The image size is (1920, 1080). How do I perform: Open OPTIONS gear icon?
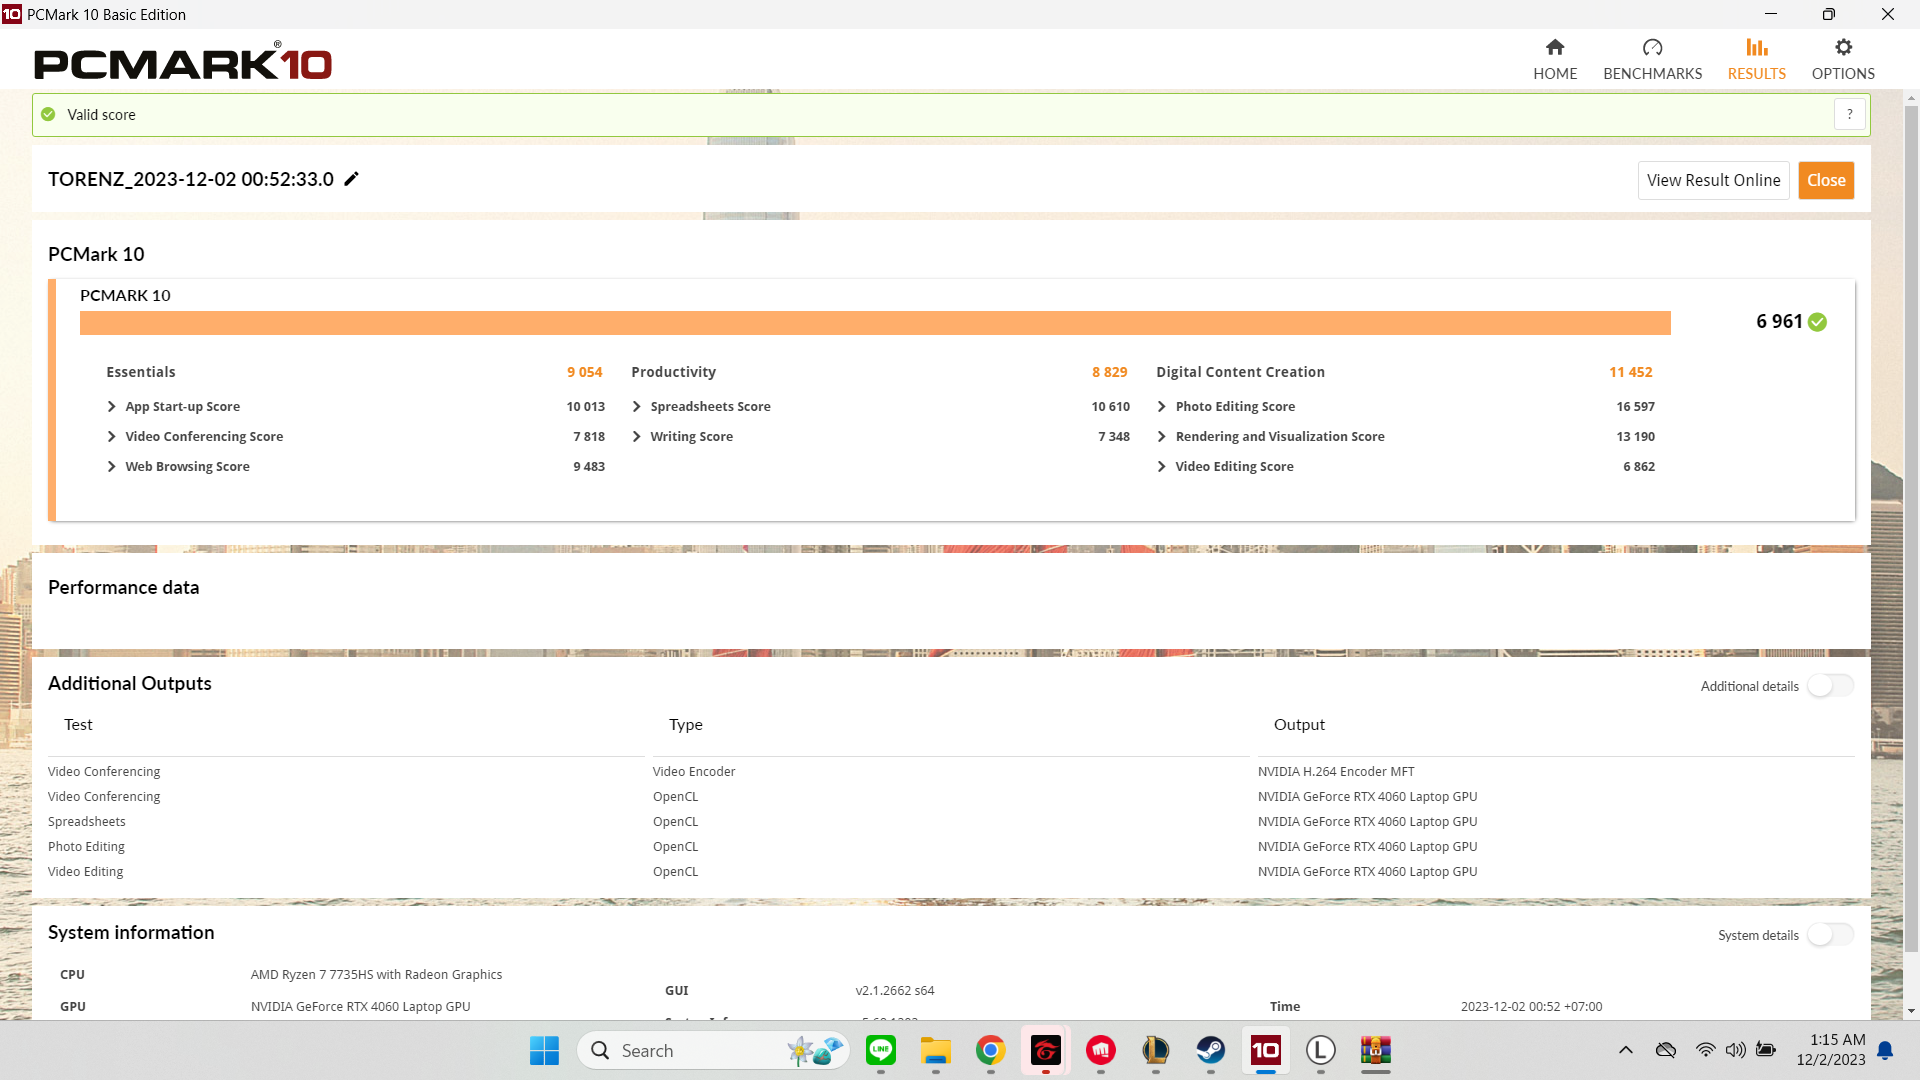pyautogui.click(x=1843, y=47)
